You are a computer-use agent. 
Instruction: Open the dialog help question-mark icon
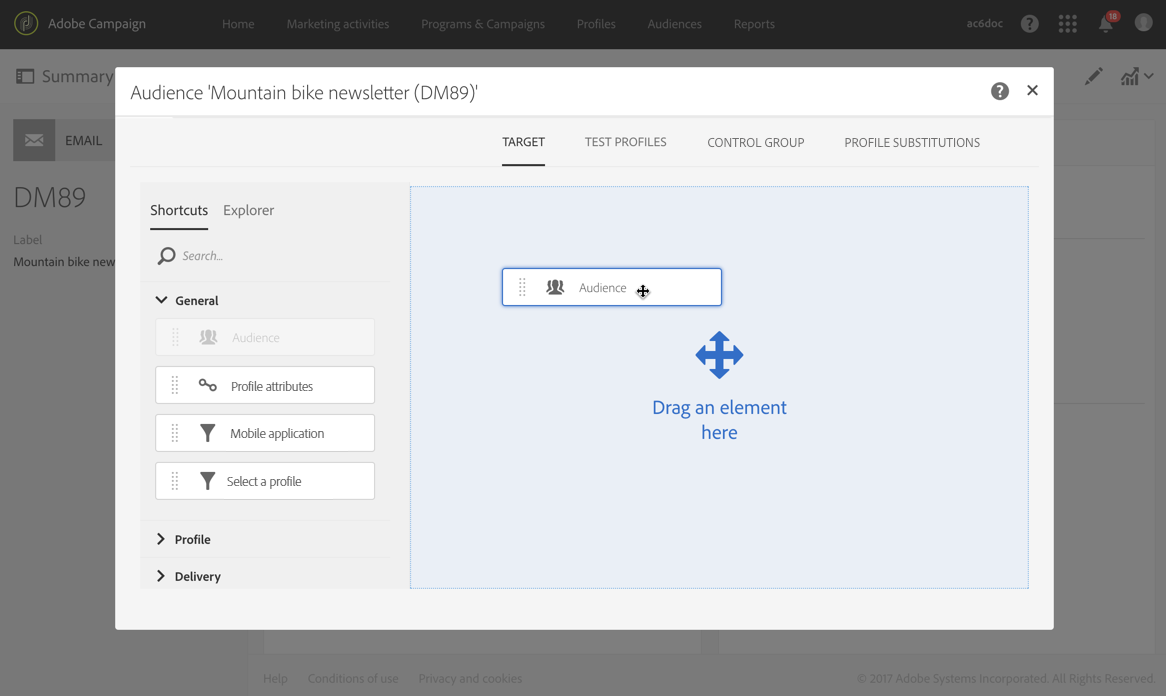pyautogui.click(x=999, y=91)
